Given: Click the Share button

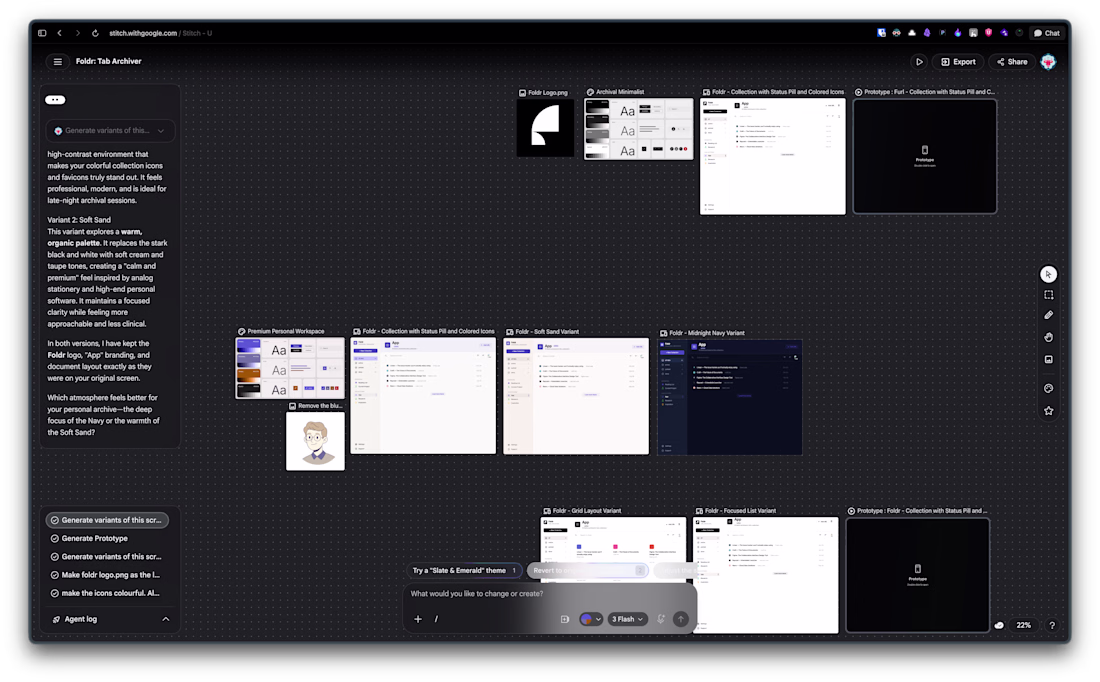Looking at the screenshot, I should (x=1012, y=62).
